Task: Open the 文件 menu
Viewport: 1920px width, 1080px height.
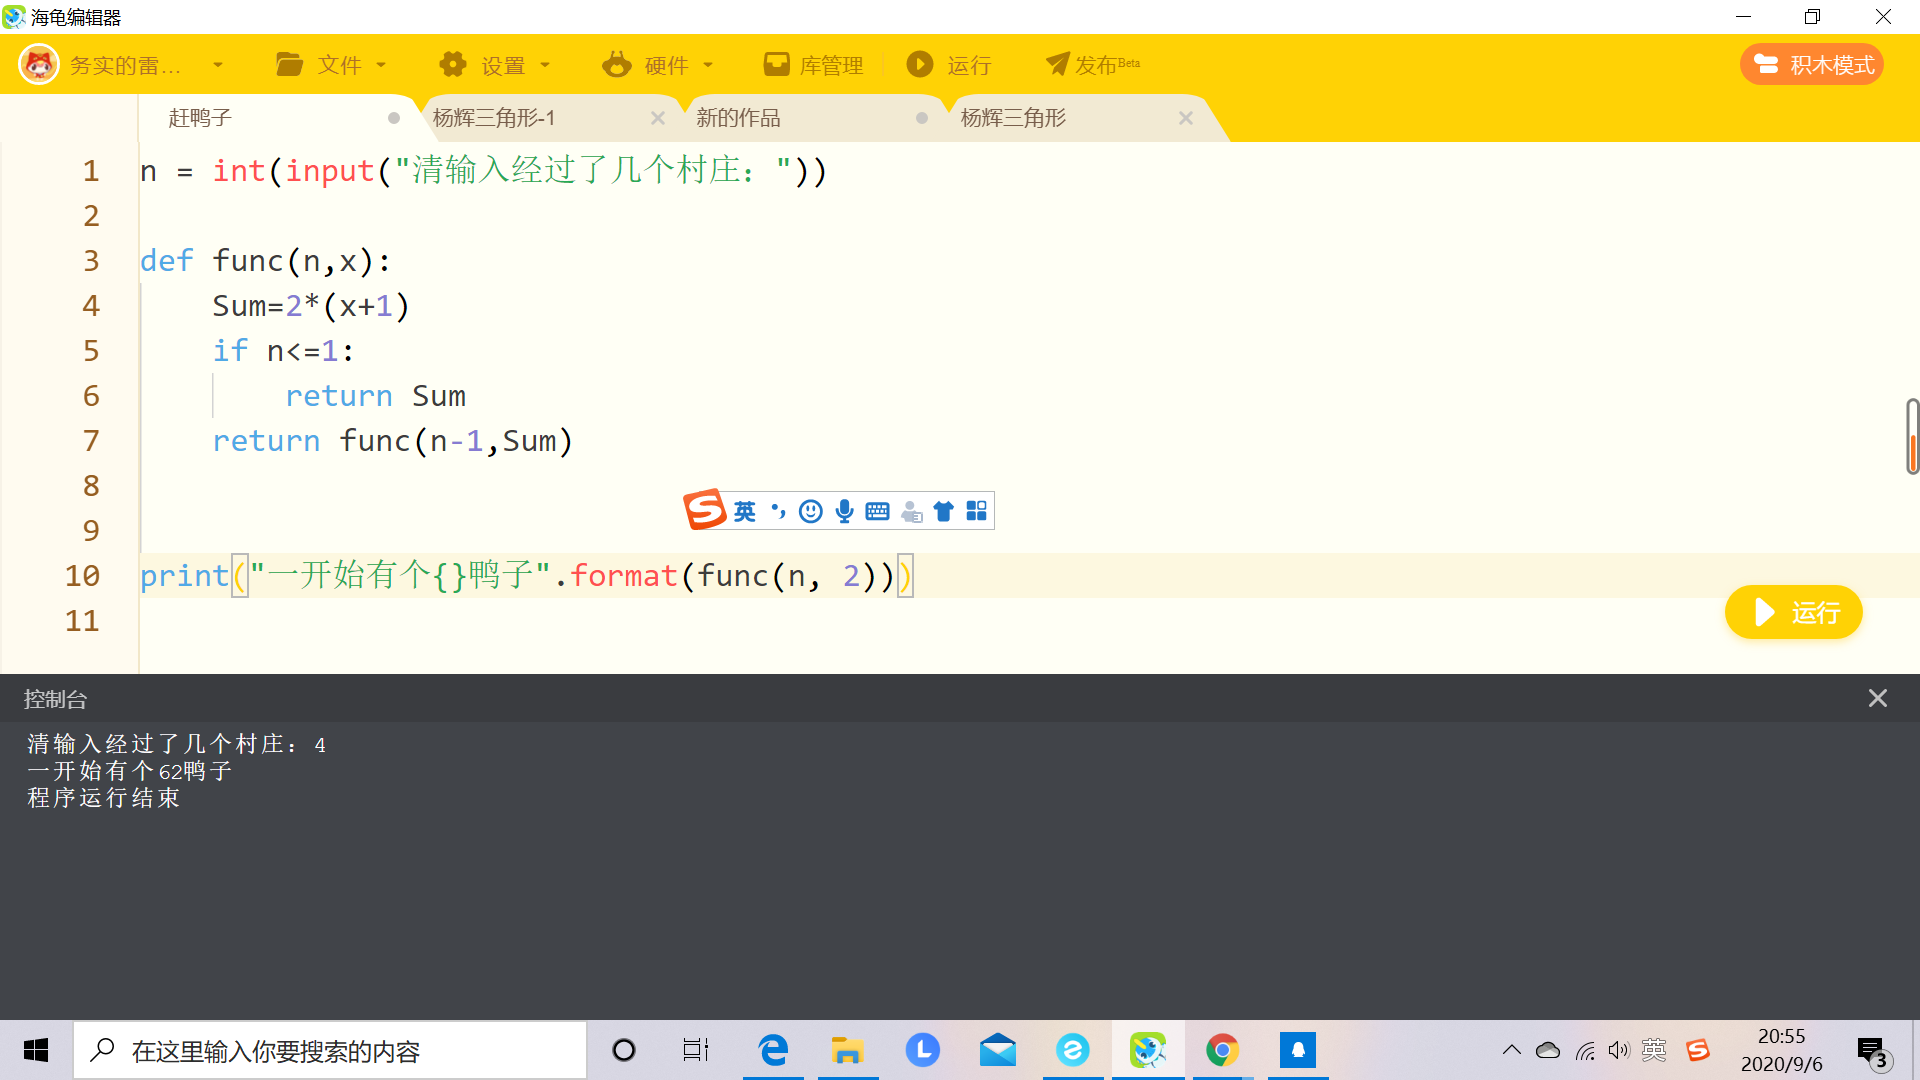Action: coord(331,65)
